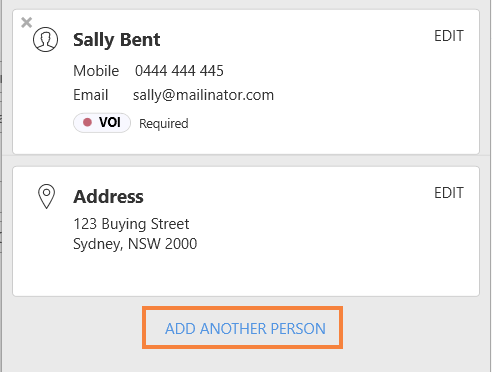Click the person avatar icon
Screen dimensions: 492x372
pos(45,39)
